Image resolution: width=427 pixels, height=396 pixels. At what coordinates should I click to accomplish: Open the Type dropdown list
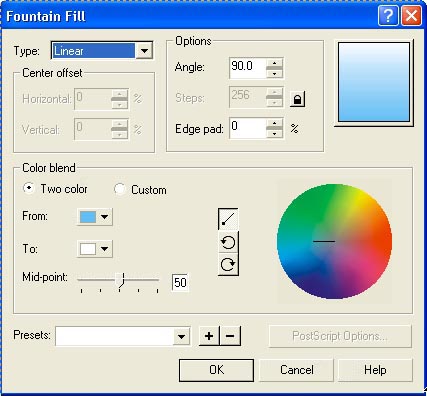coord(144,51)
